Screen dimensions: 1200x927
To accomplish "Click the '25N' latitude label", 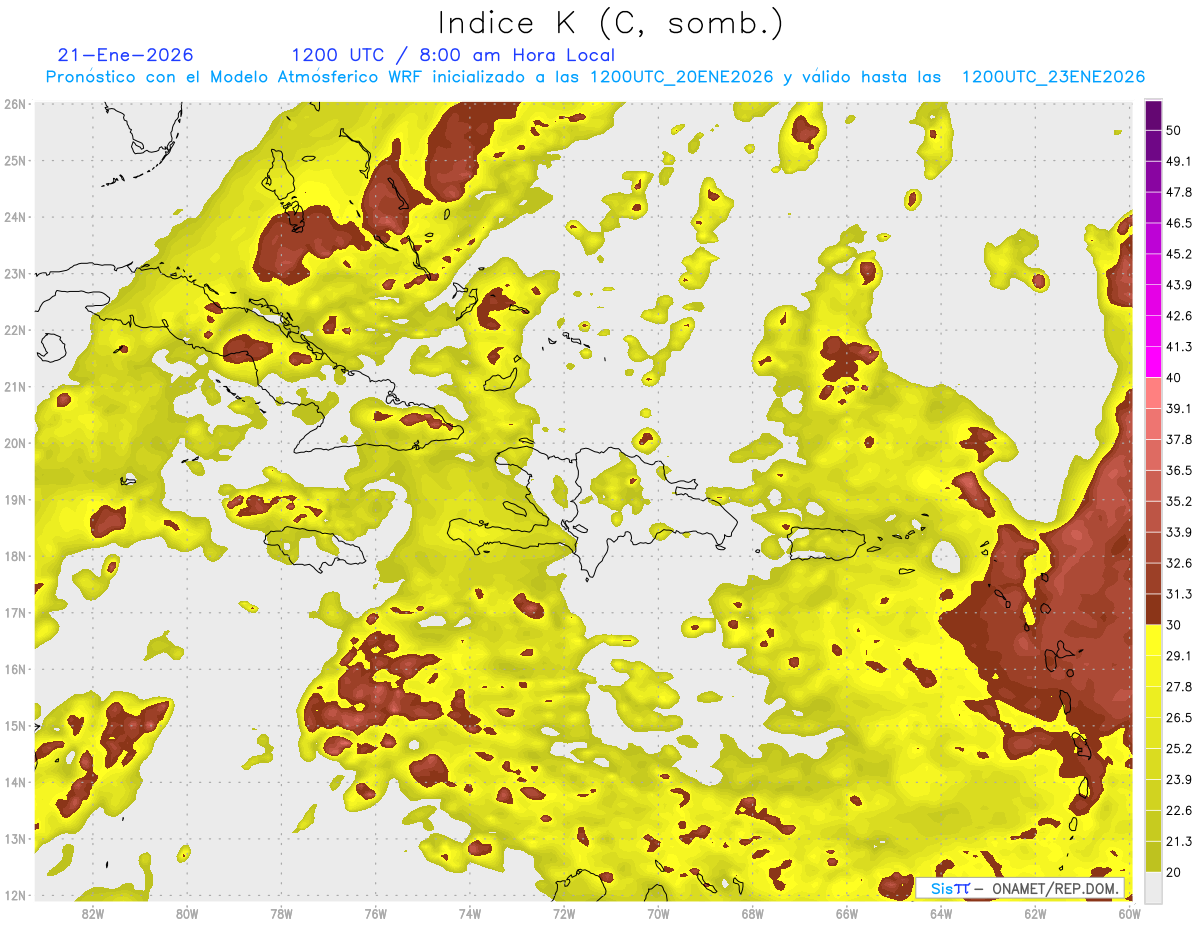I will (x=15, y=160).
